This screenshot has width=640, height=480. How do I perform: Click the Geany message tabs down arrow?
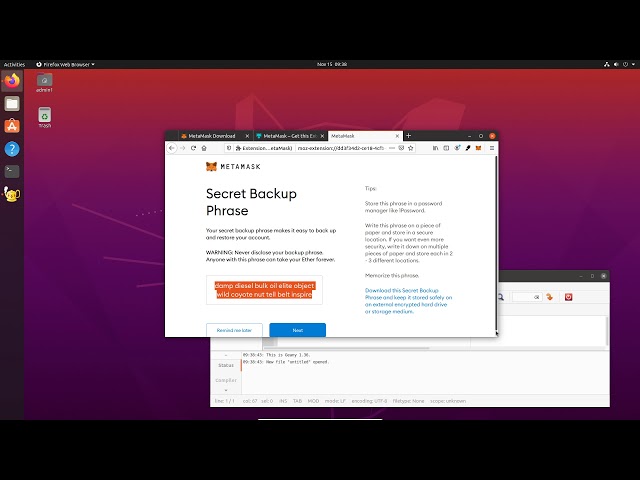pos(226,390)
